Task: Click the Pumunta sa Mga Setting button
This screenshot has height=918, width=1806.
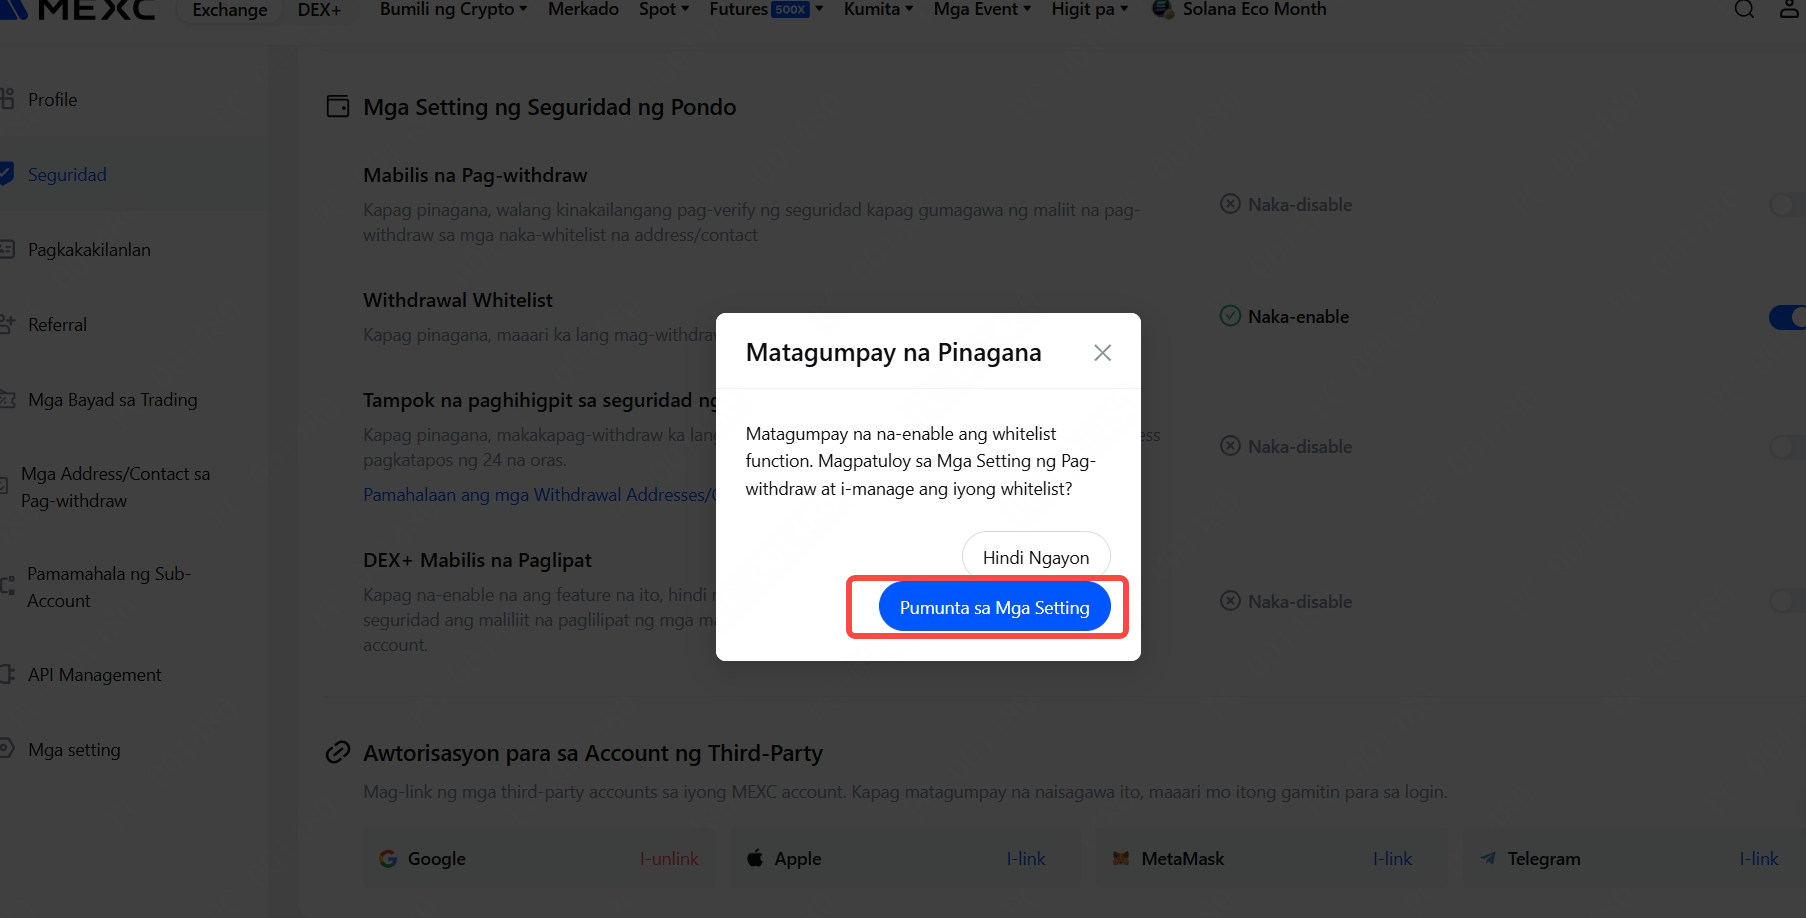Action: pyautogui.click(x=994, y=607)
